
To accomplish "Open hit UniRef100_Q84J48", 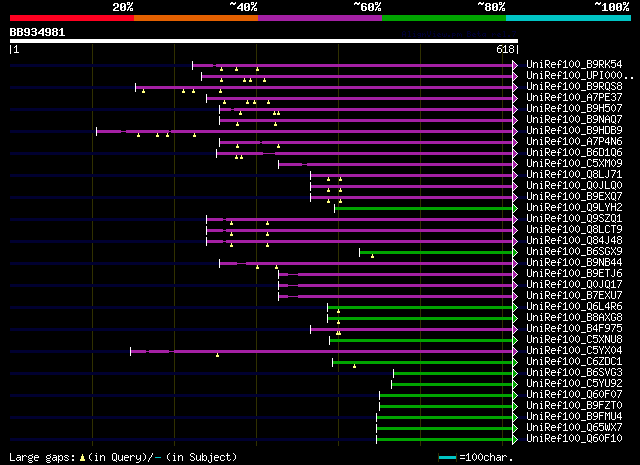I will (574, 241).
